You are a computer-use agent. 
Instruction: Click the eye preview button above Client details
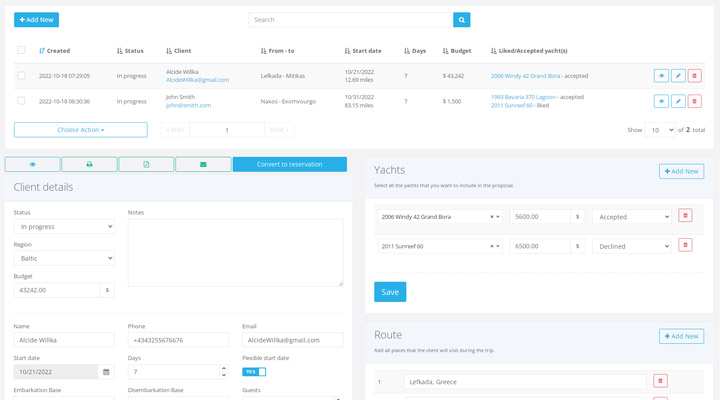pos(32,164)
